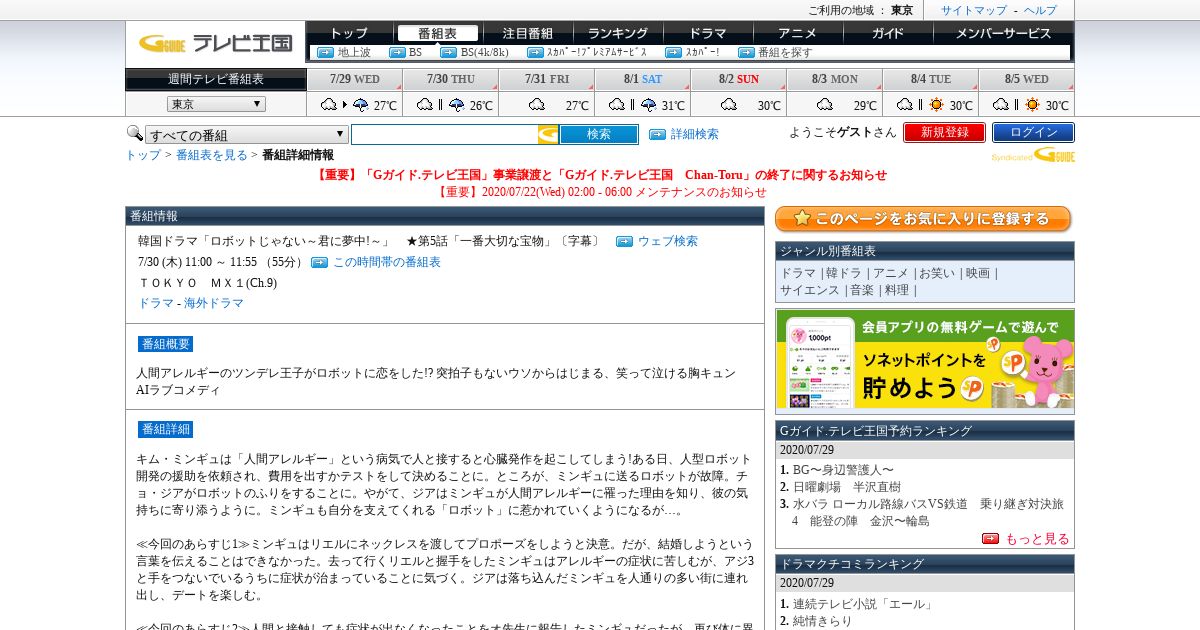Open the 東京 region dropdown
The width and height of the screenshot is (1200, 630).
pos(216,104)
